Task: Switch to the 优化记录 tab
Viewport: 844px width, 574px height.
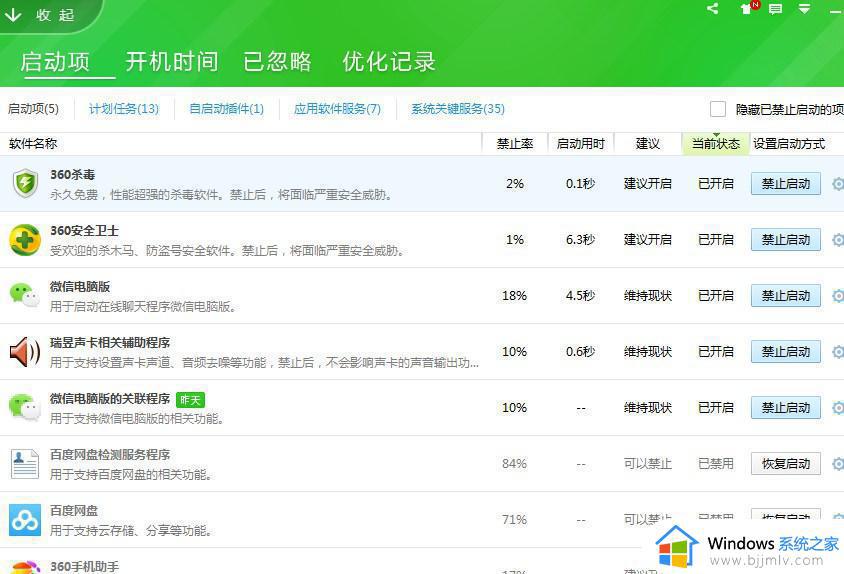Action: click(x=389, y=61)
